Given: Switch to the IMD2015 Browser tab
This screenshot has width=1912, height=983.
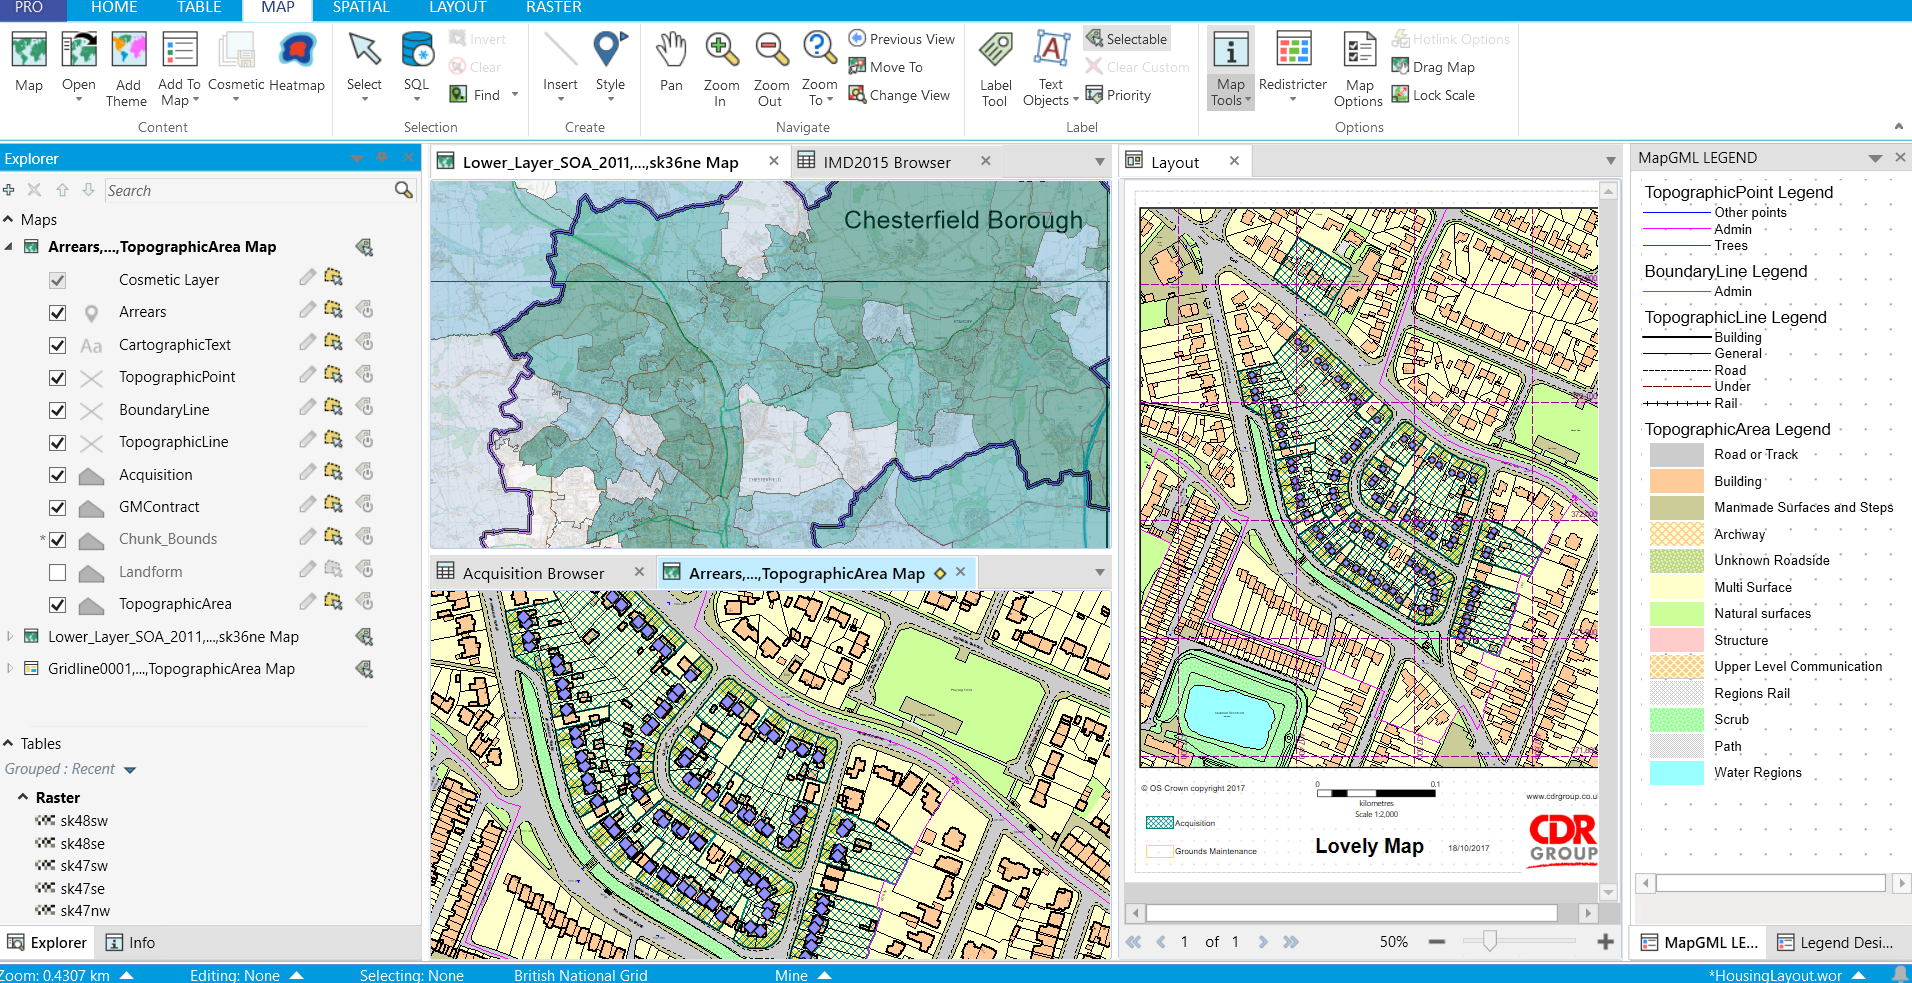Looking at the screenshot, I should tap(887, 162).
